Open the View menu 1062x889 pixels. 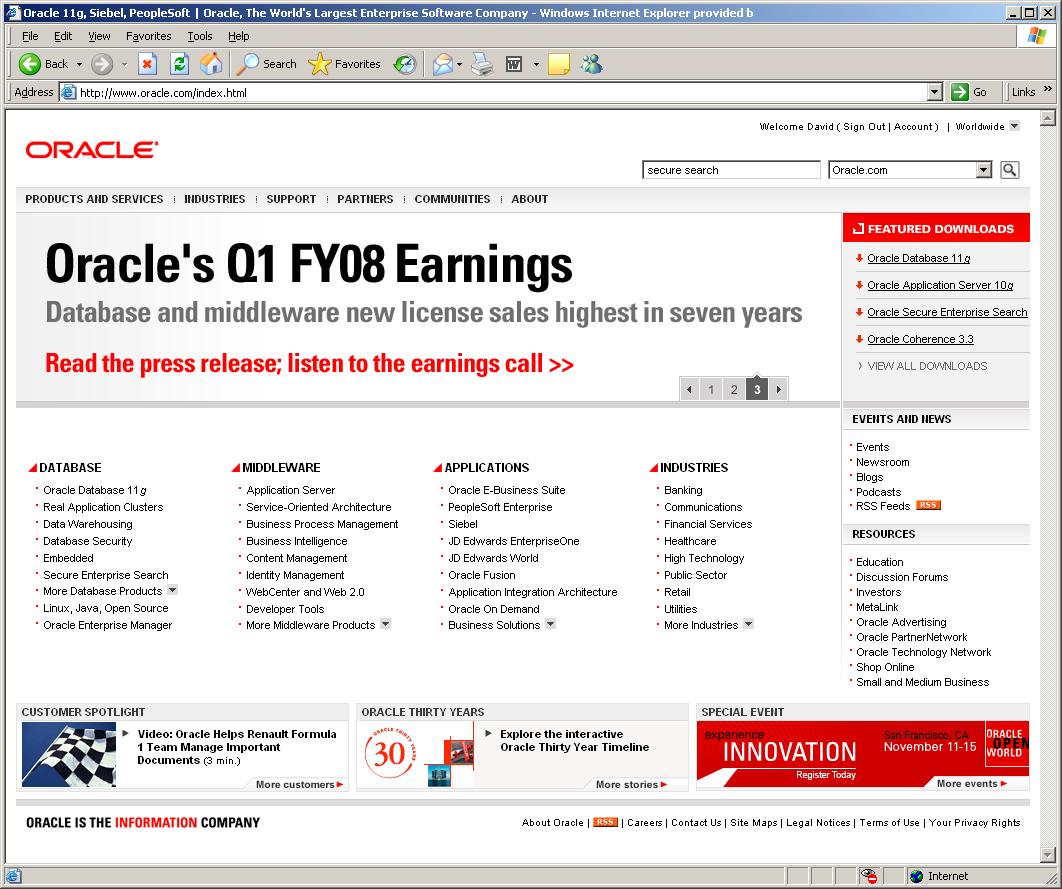pyautogui.click(x=99, y=36)
